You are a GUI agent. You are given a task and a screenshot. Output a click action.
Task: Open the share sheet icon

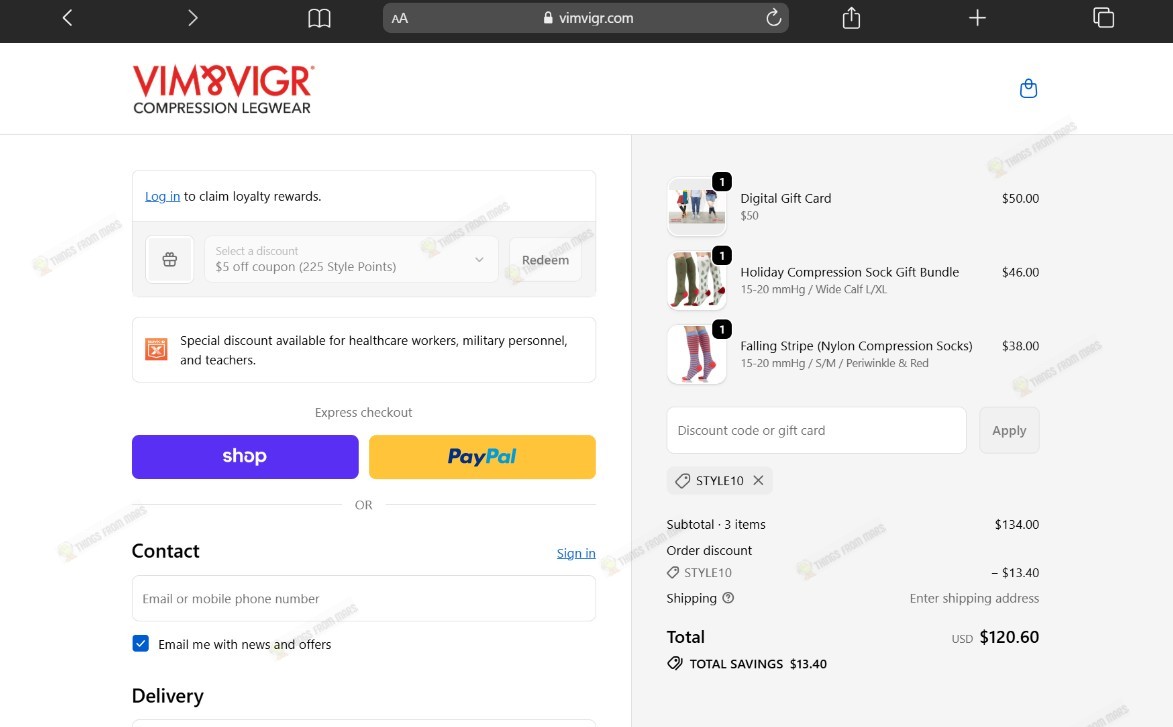tap(851, 17)
